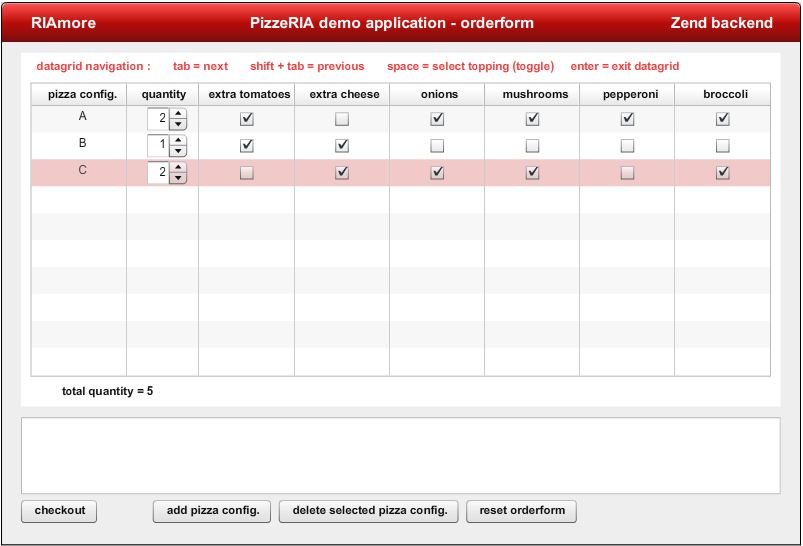The image size is (803, 546).
Task: Select the mushrooms column header
Action: click(x=533, y=94)
